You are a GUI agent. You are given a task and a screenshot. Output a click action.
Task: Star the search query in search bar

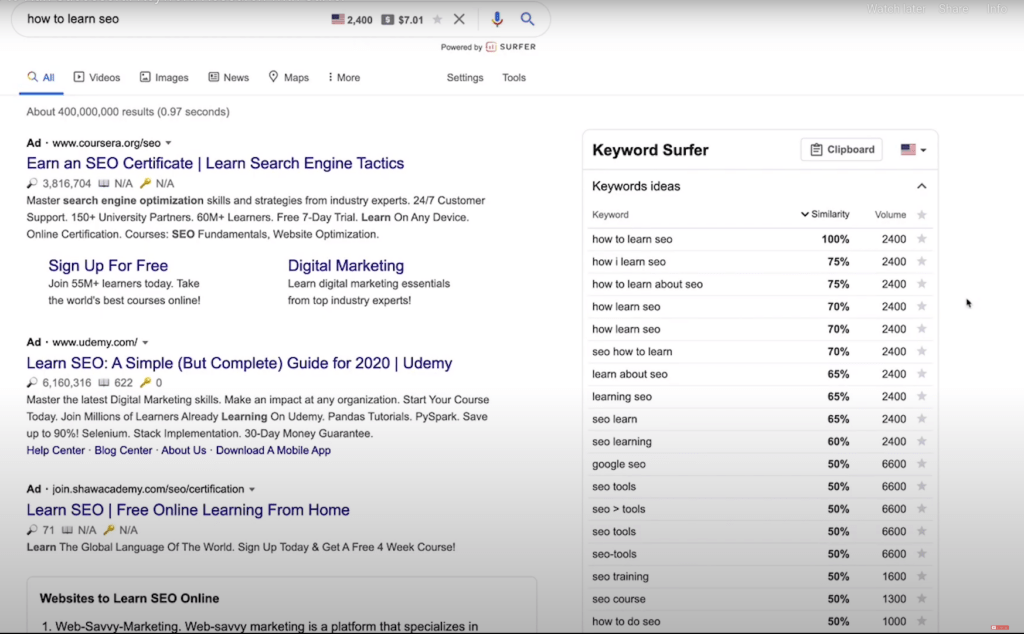[x=438, y=20]
